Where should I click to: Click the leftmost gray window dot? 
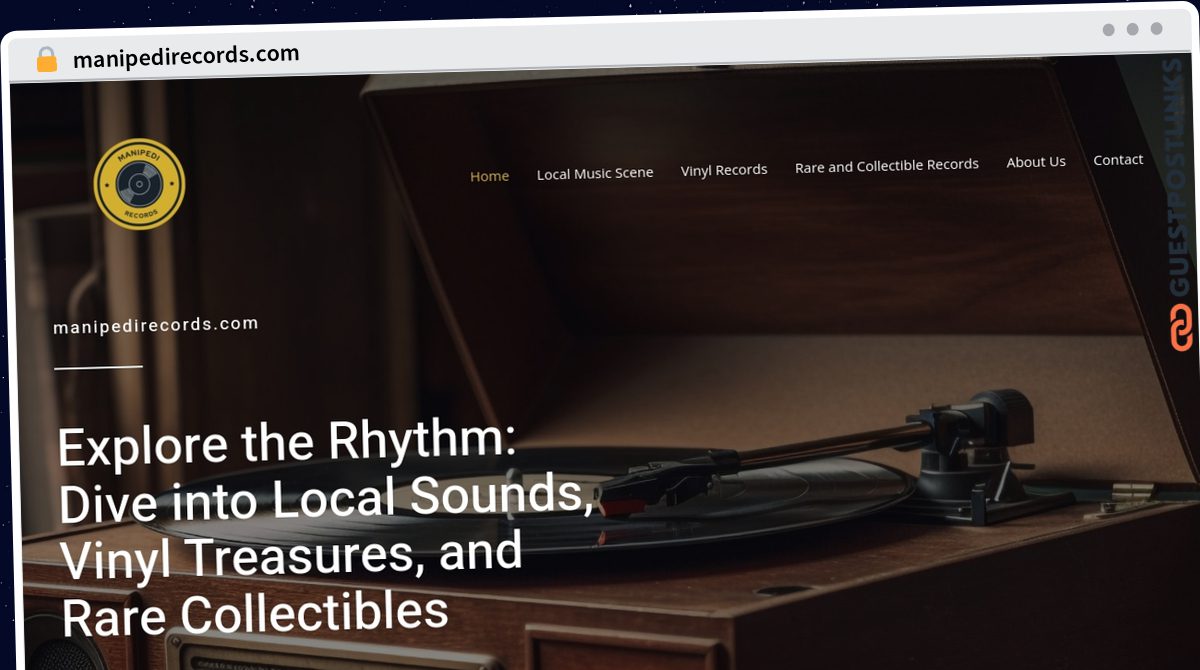point(1108,30)
